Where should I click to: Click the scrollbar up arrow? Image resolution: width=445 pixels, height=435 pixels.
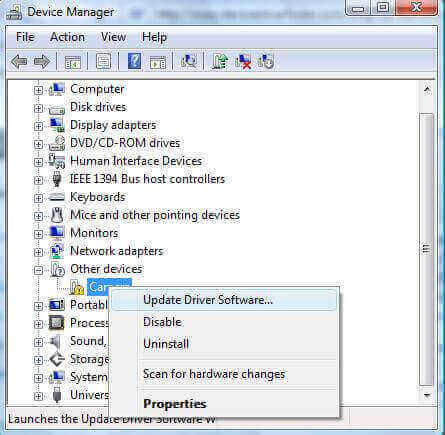[427, 89]
